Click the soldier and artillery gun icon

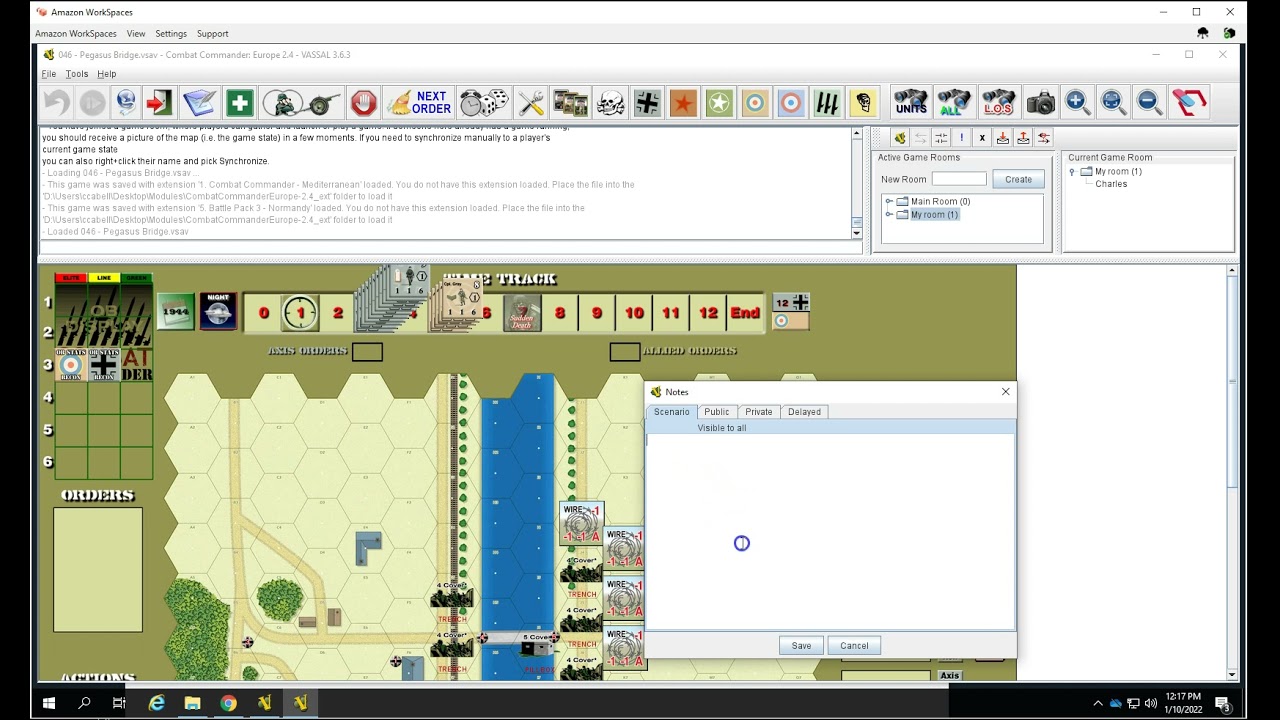click(302, 102)
